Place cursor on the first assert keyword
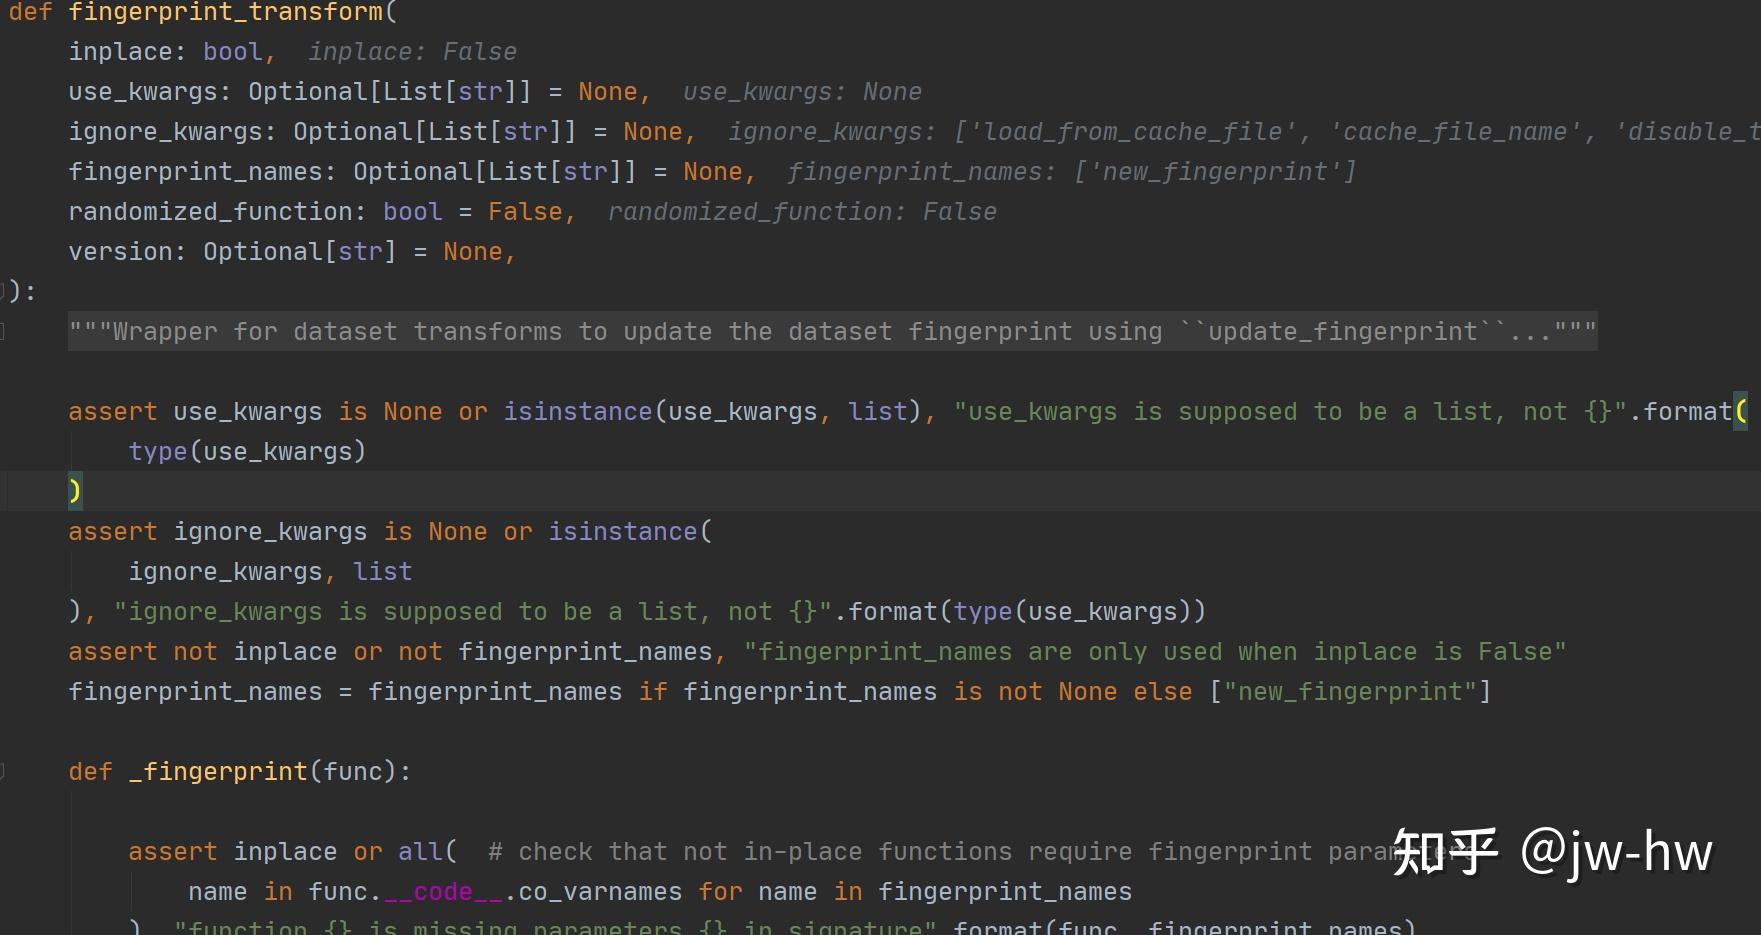This screenshot has height=935, width=1761. point(112,411)
